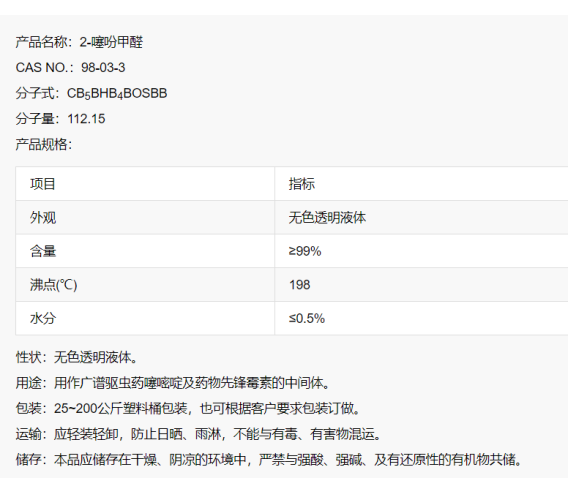Click the 产品规格 heading
This screenshot has height=495, width=568.
(x=44, y=144)
